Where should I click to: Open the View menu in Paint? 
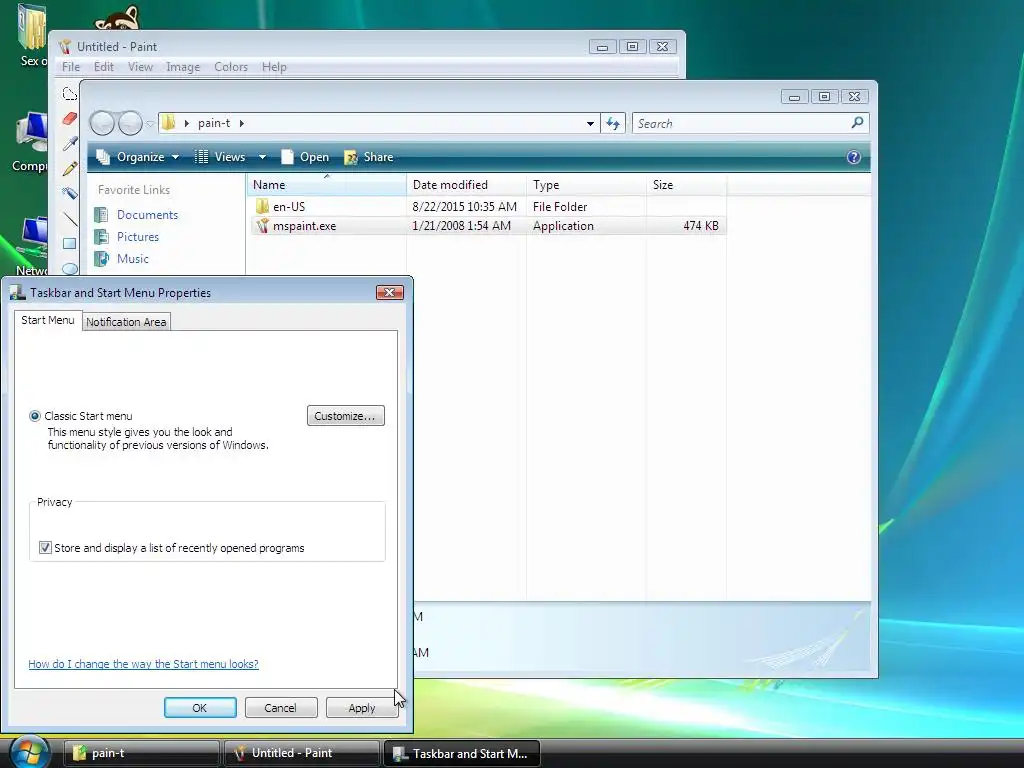pyautogui.click(x=140, y=67)
